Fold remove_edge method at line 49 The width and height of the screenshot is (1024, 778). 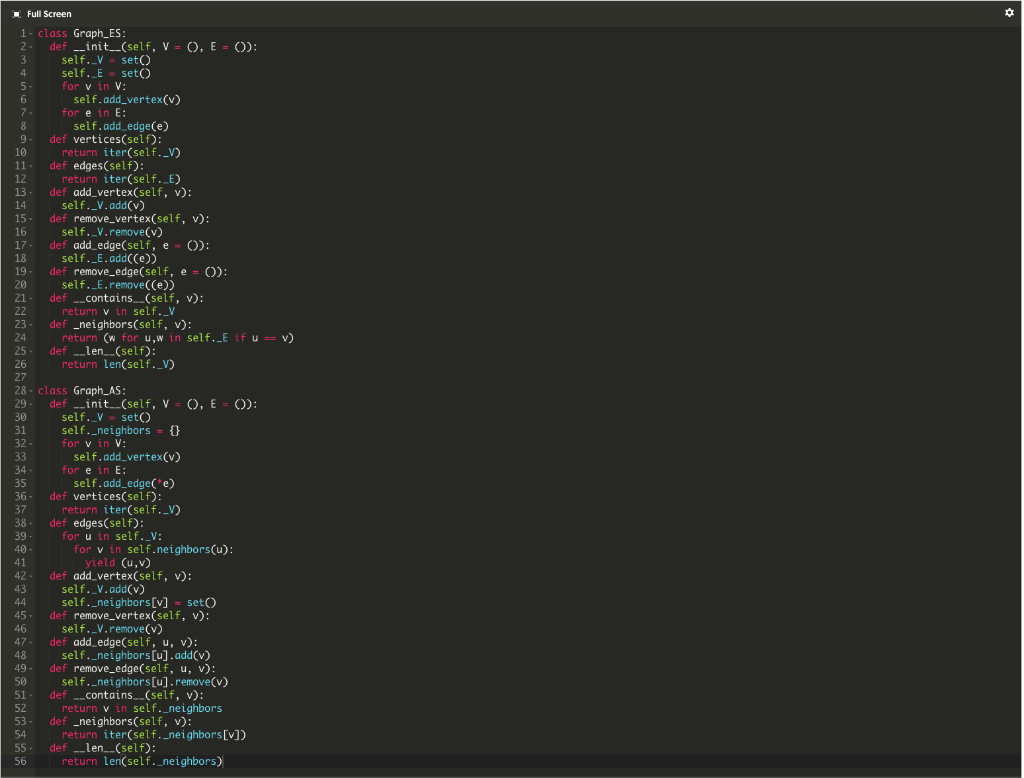coord(31,669)
